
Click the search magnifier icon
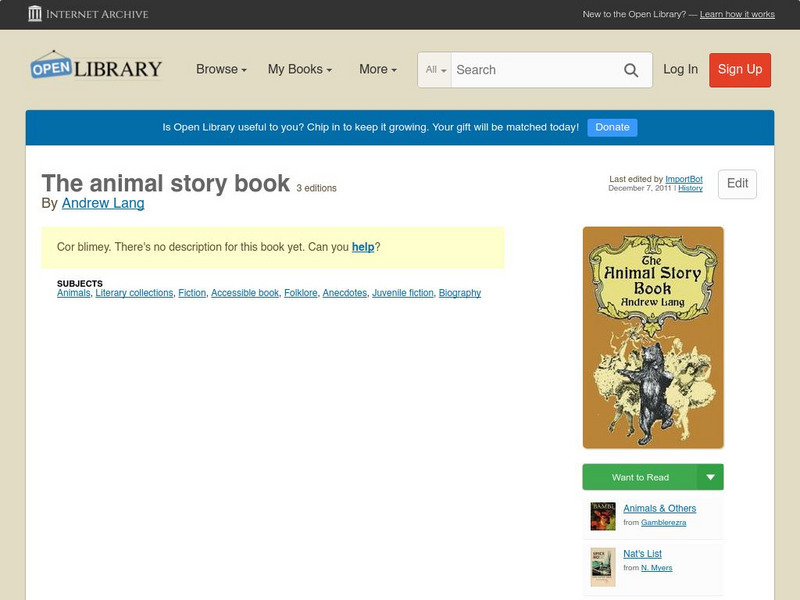(x=631, y=70)
